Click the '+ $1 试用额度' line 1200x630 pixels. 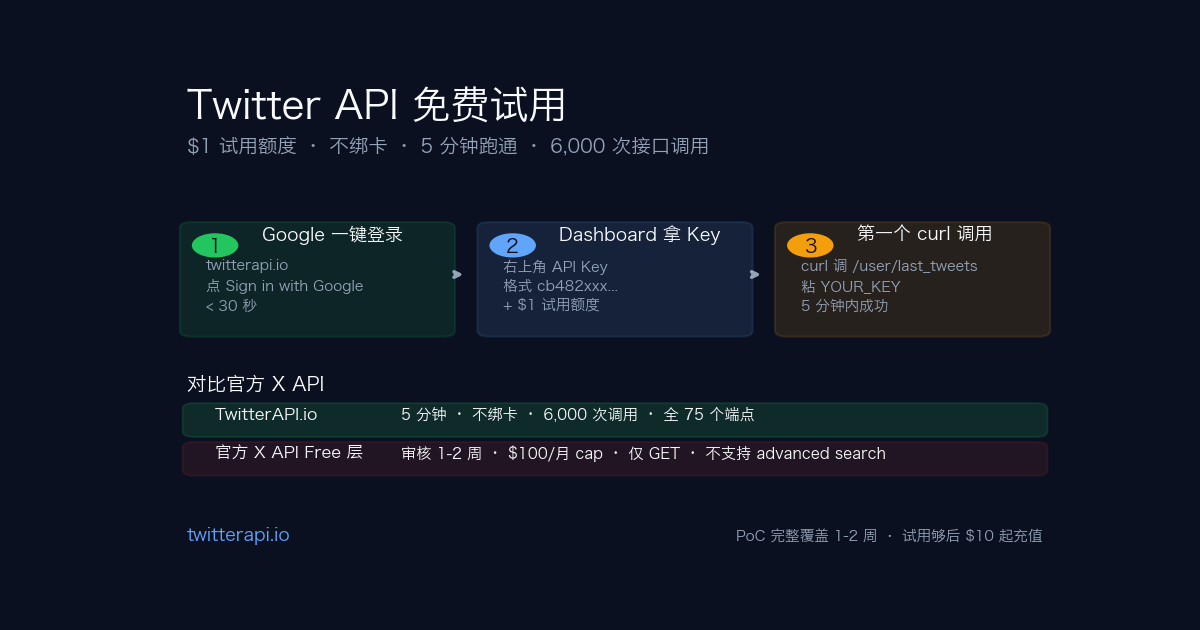(x=551, y=305)
